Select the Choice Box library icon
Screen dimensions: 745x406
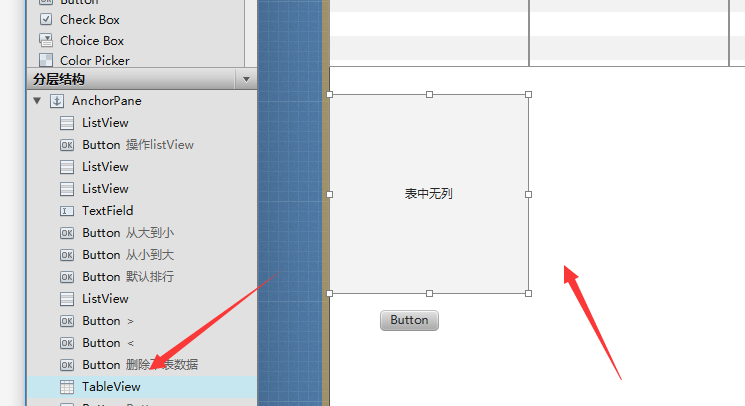pyautogui.click(x=46, y=40)
